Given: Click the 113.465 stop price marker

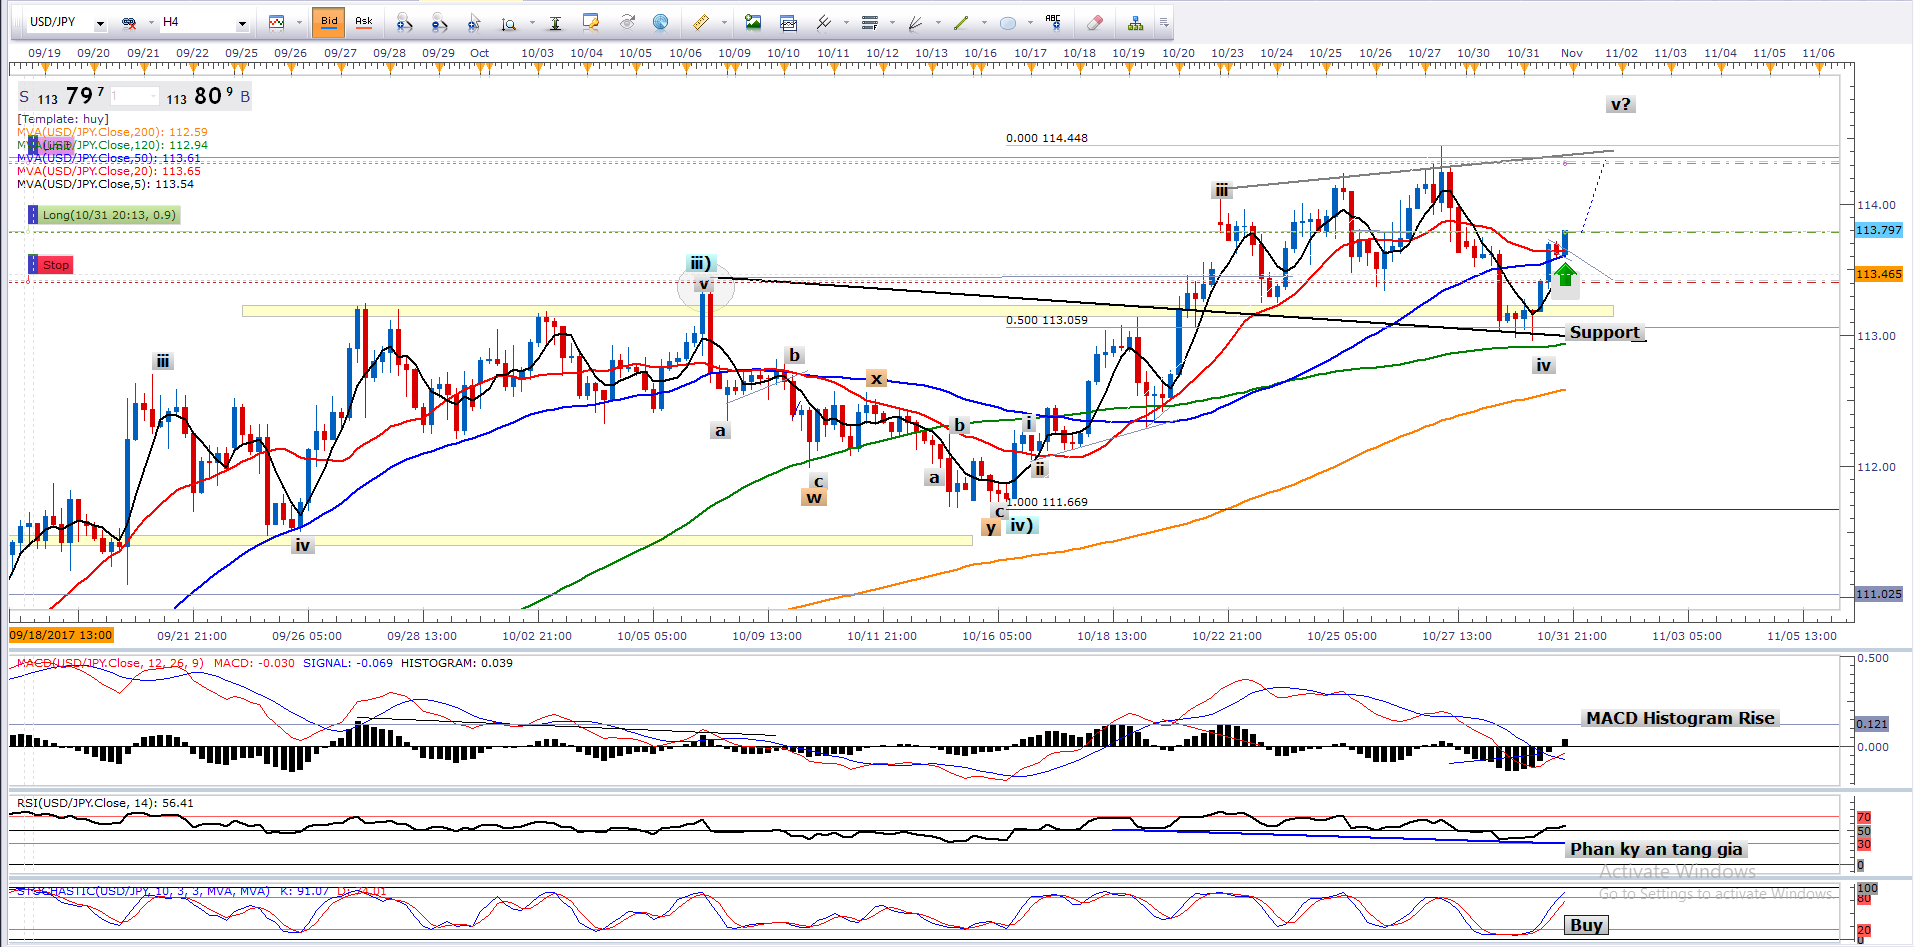Looking at the screenshot, I should tap(1878, 274).
